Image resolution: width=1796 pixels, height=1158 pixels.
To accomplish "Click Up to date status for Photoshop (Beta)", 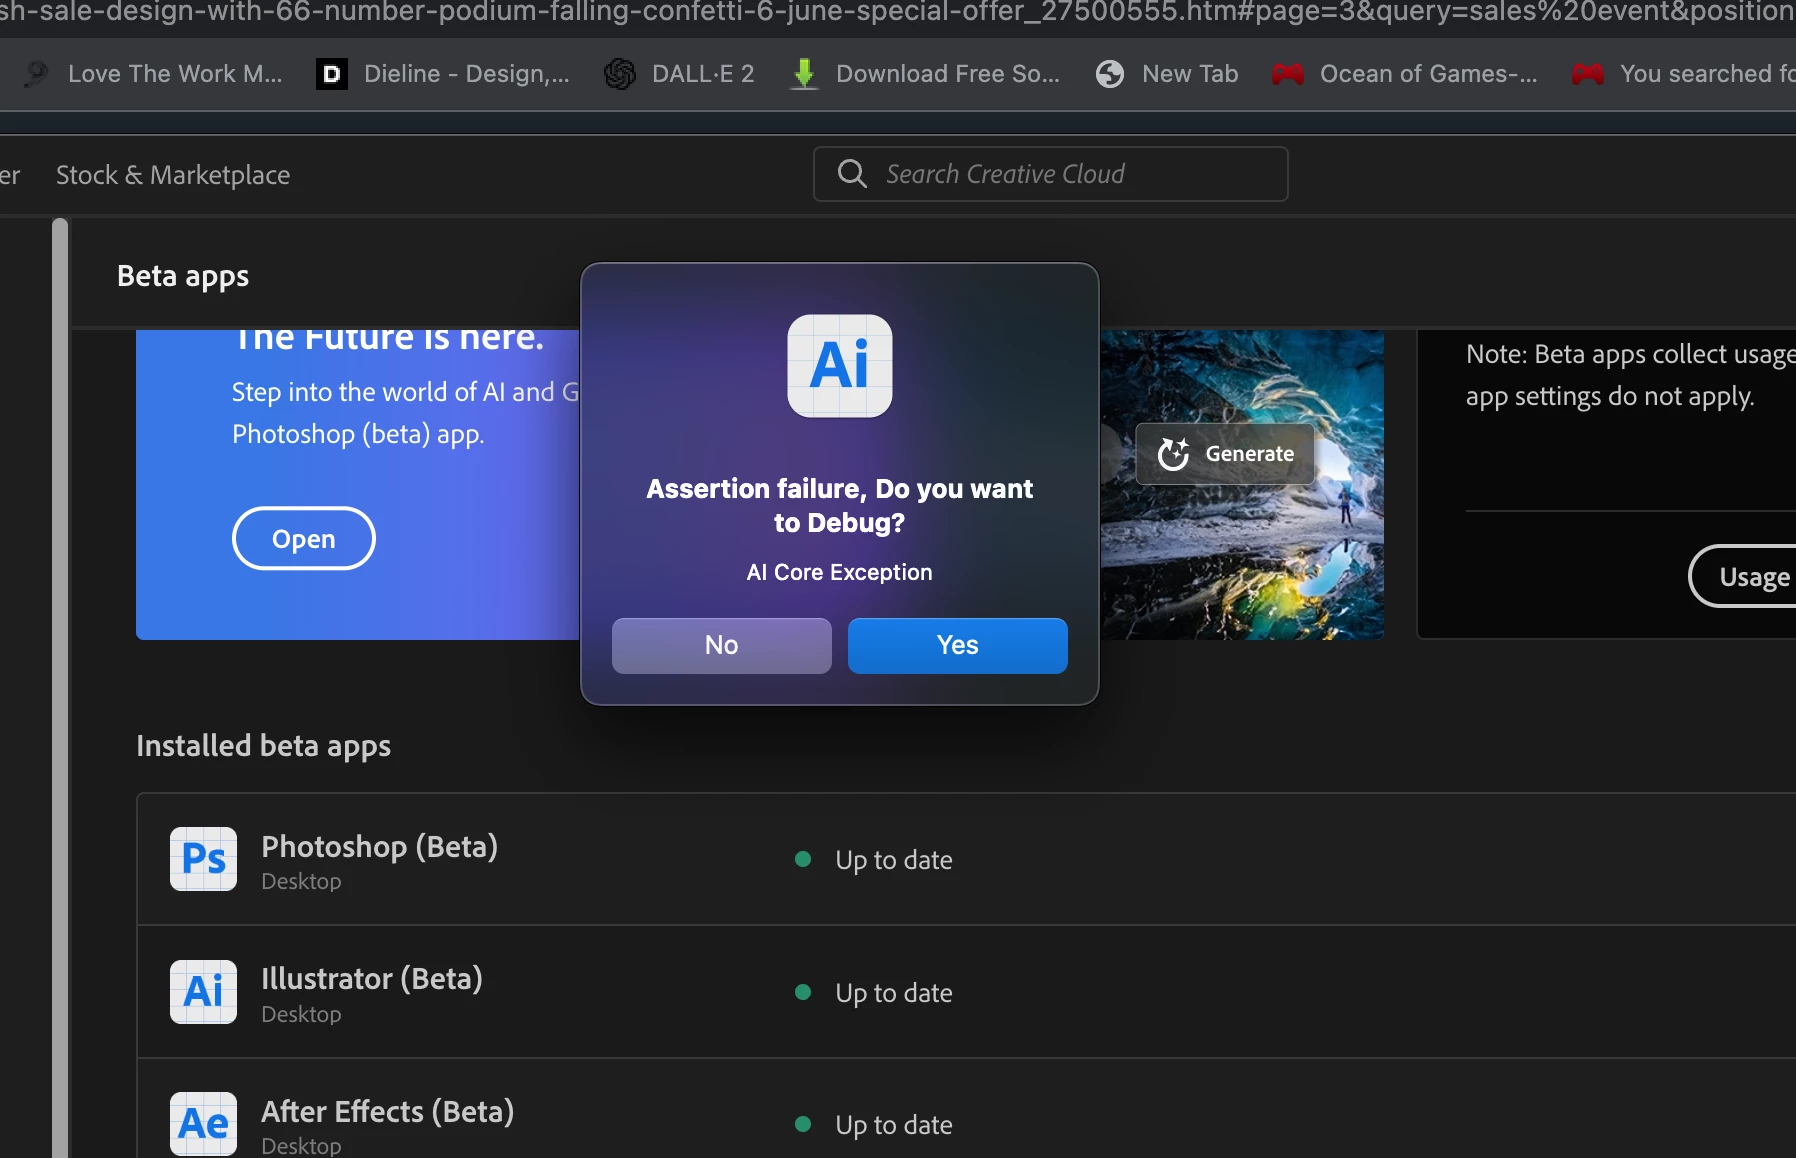I will (894, 860).
